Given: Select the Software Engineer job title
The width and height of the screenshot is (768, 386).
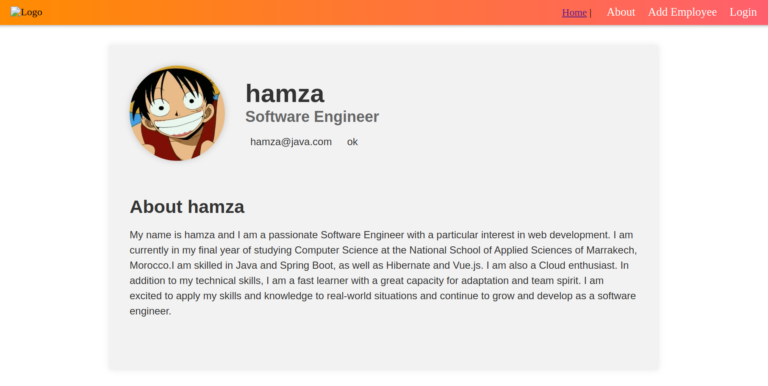Looking at the screenshot, I should 312,117.
